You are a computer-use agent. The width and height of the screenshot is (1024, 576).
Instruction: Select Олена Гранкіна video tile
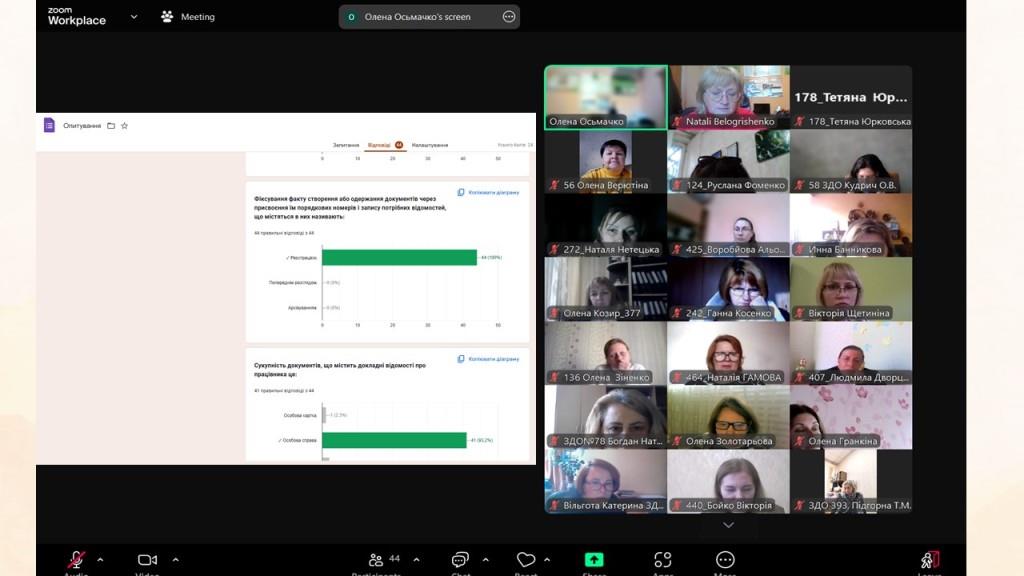tap(851, 417)
